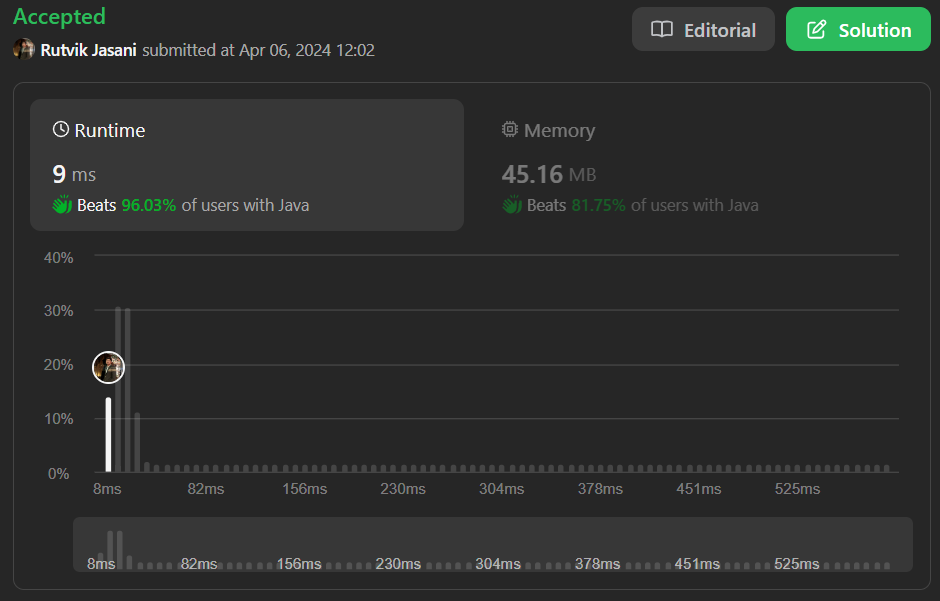The width and height of the screenshot is (940, 601).
Task: Click the user avatar next to Rutvik Jasani
Action: click(x=24, y=49)
